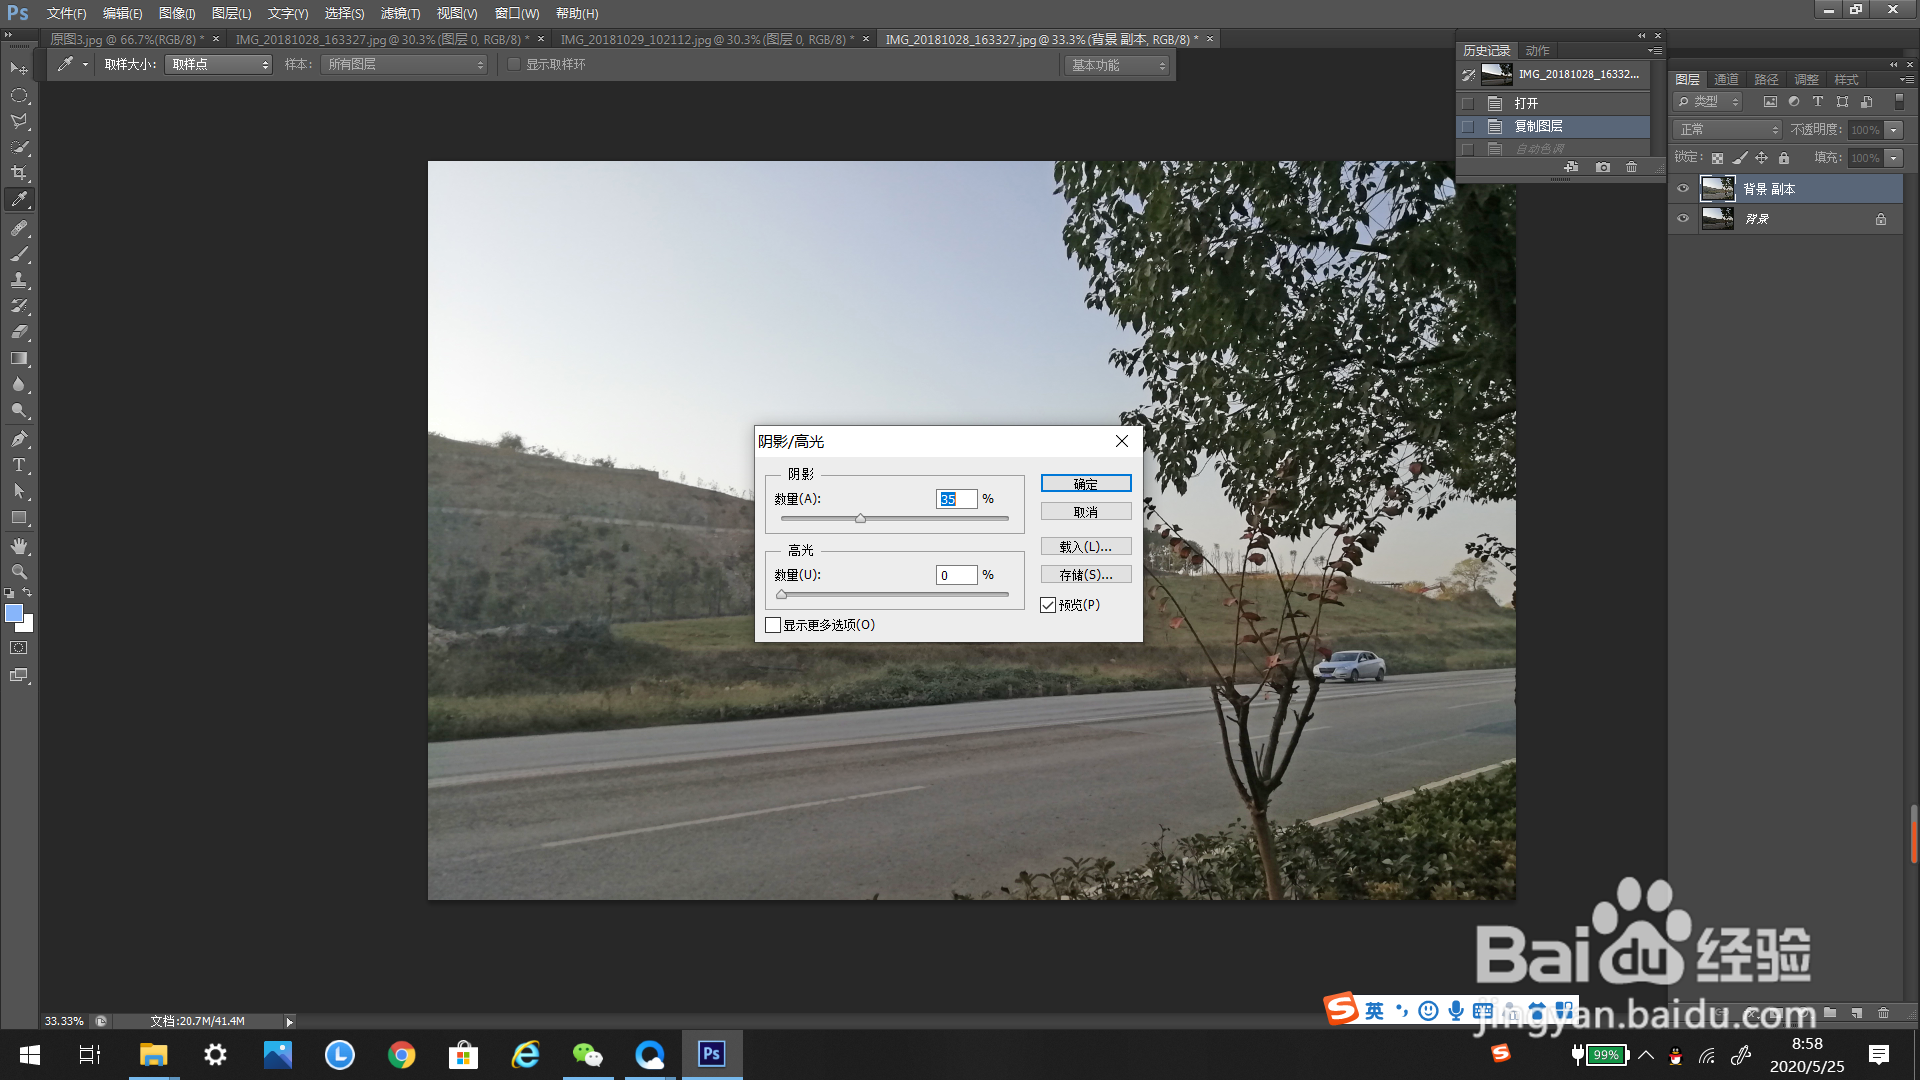Screen dimensions: 1920x1080
Task: Select the Gradient tool
Action: pos(19,358)
